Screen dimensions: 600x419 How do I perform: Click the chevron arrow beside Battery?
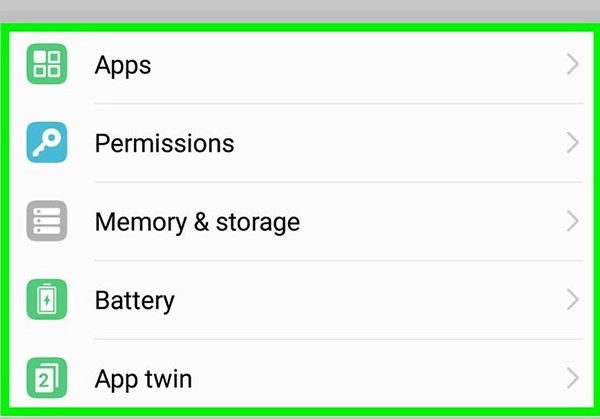coord(572,299)
